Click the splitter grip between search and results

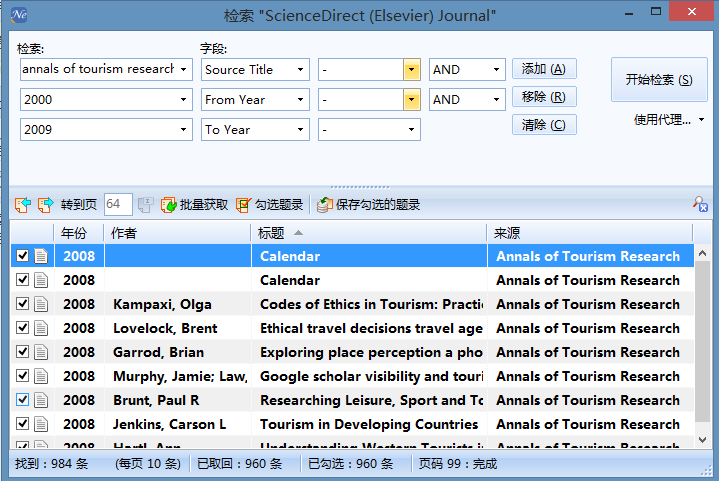point(360,187)
